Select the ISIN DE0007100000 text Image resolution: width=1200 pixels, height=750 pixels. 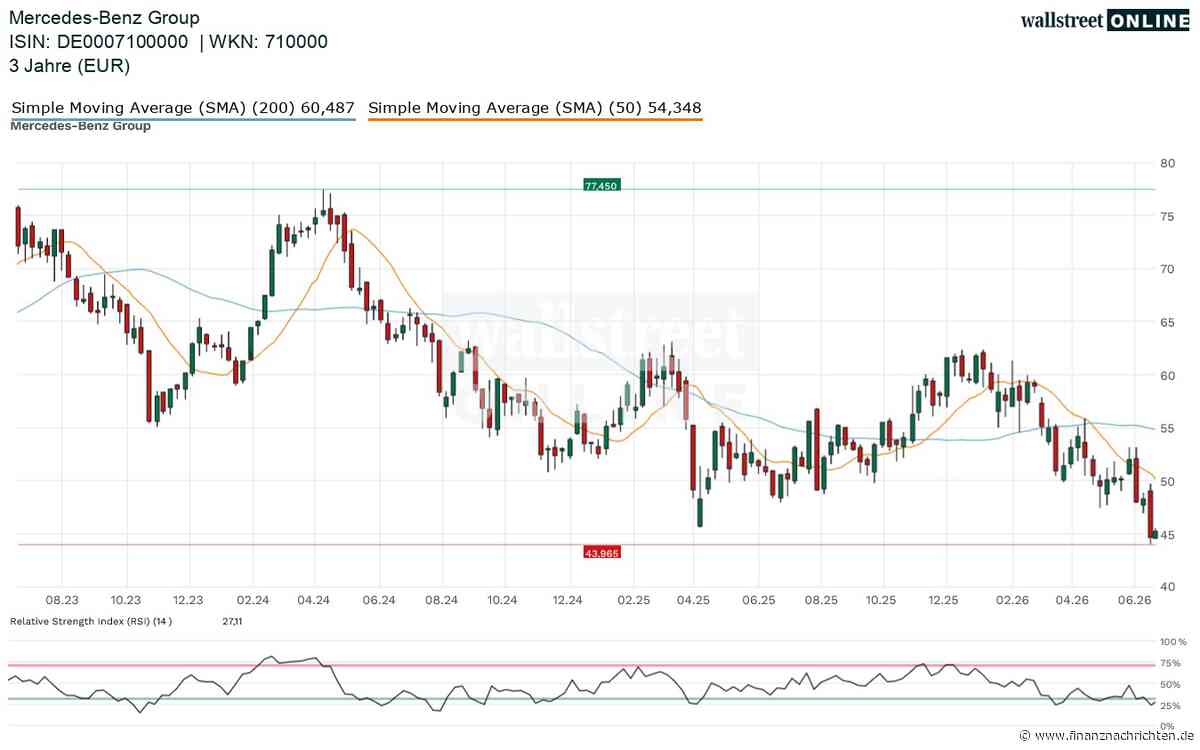[98, 42]
